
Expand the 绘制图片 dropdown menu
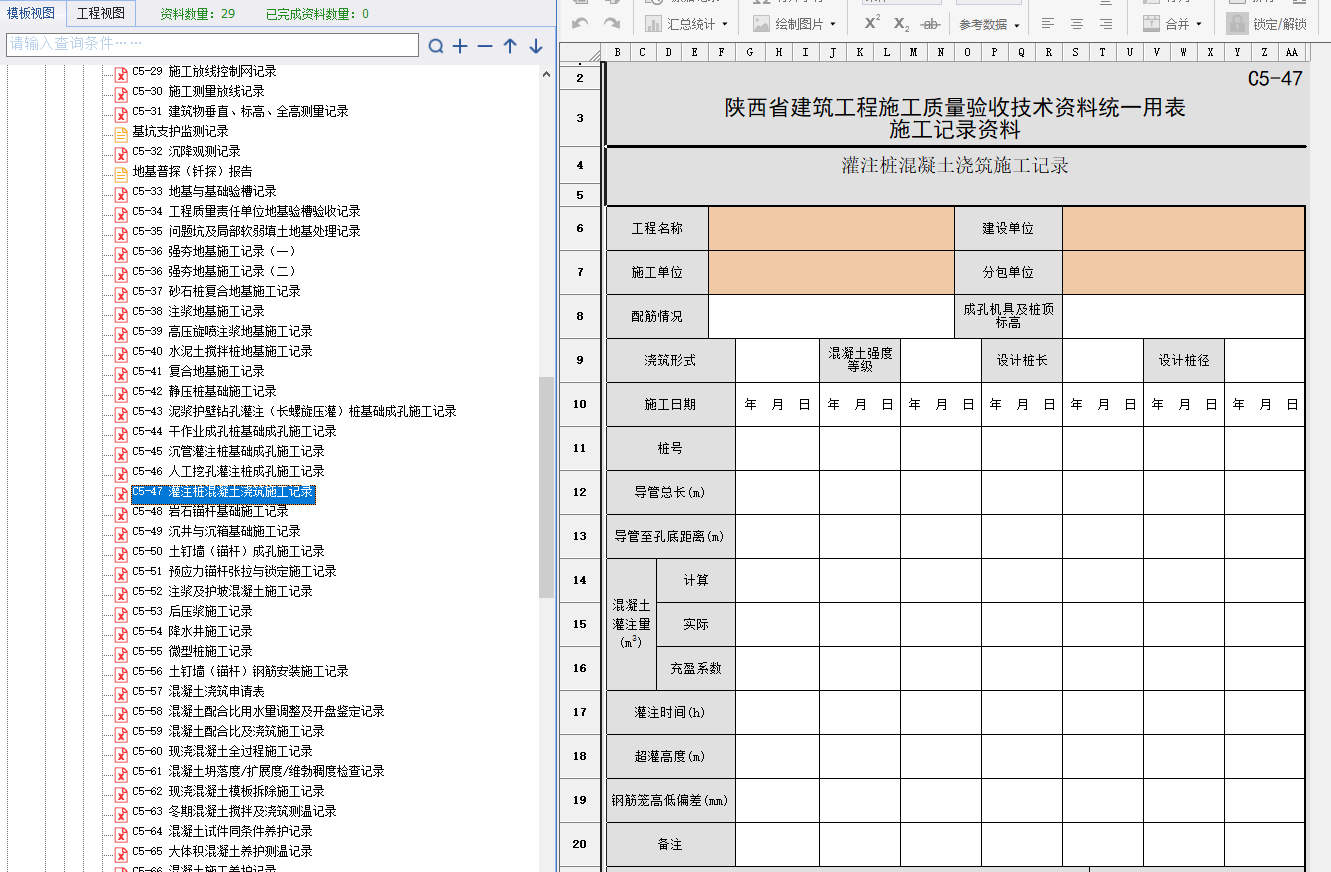coord(795,23)
